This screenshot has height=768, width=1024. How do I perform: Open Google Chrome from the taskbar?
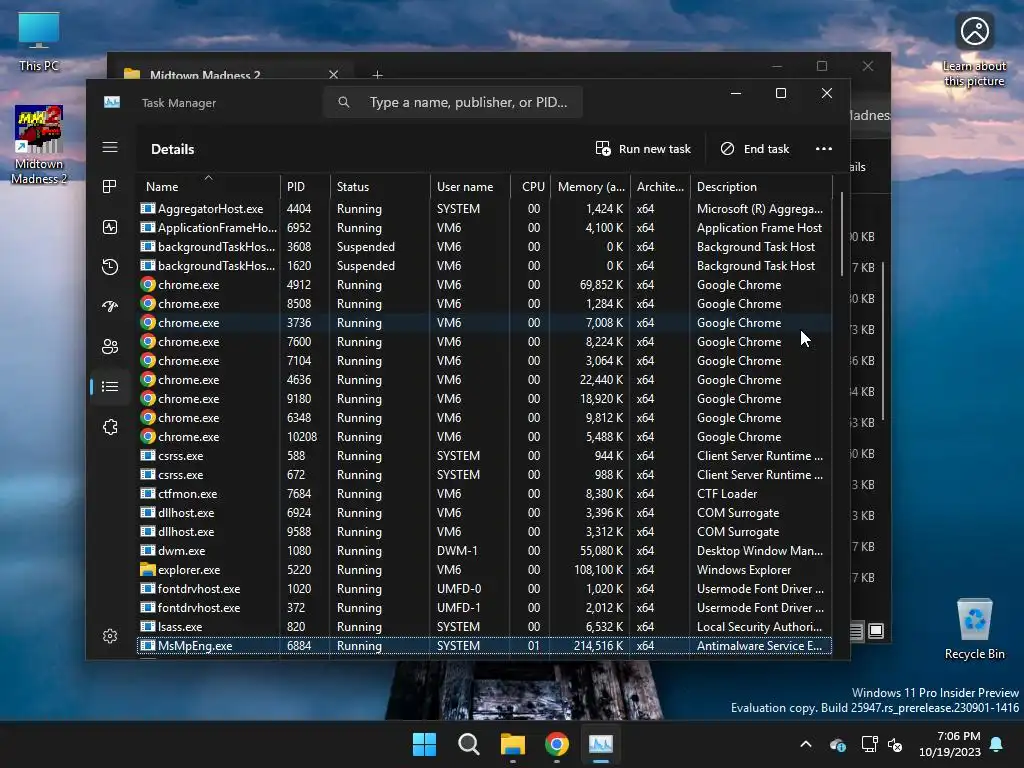point(556,744)
